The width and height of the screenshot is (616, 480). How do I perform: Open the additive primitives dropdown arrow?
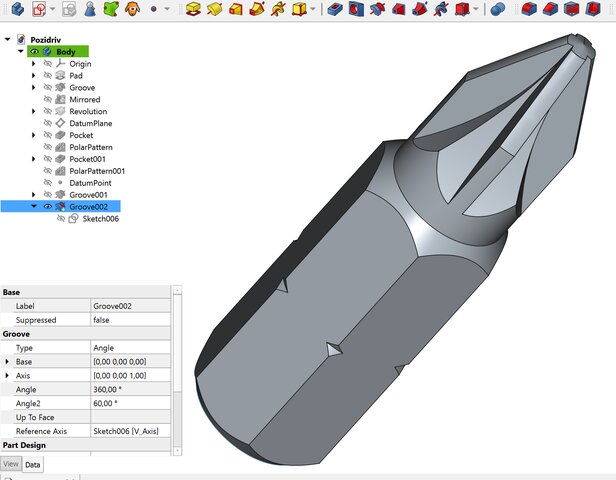(x=313, y=9)
